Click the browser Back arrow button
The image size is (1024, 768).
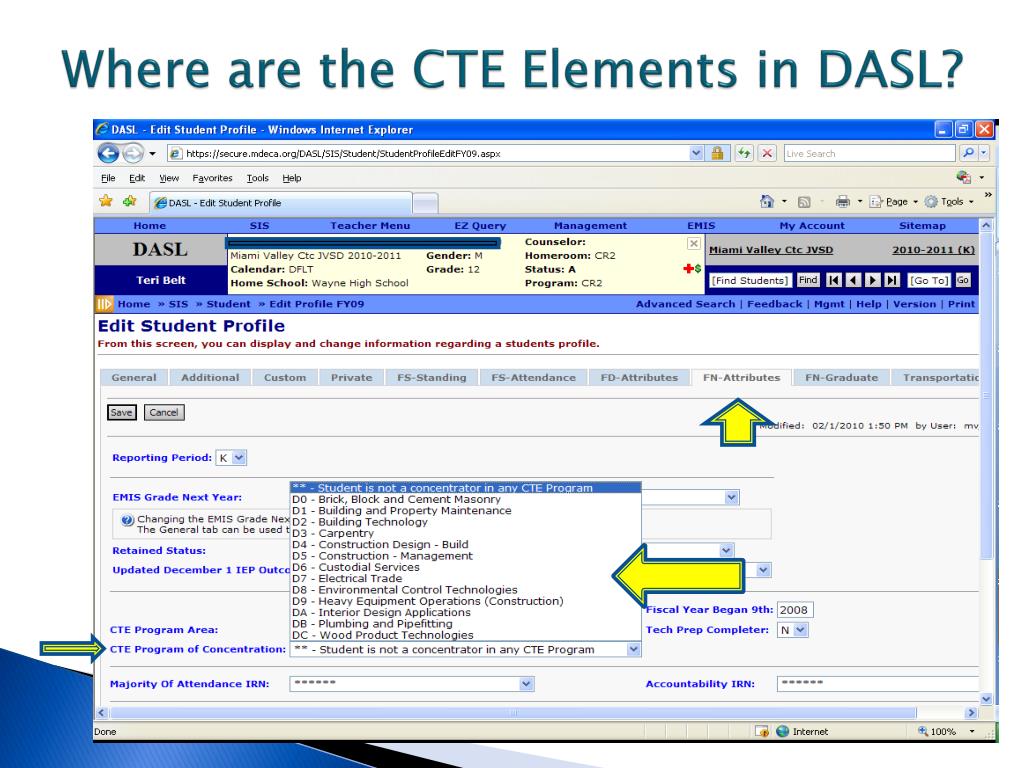[x=108, y=153]
